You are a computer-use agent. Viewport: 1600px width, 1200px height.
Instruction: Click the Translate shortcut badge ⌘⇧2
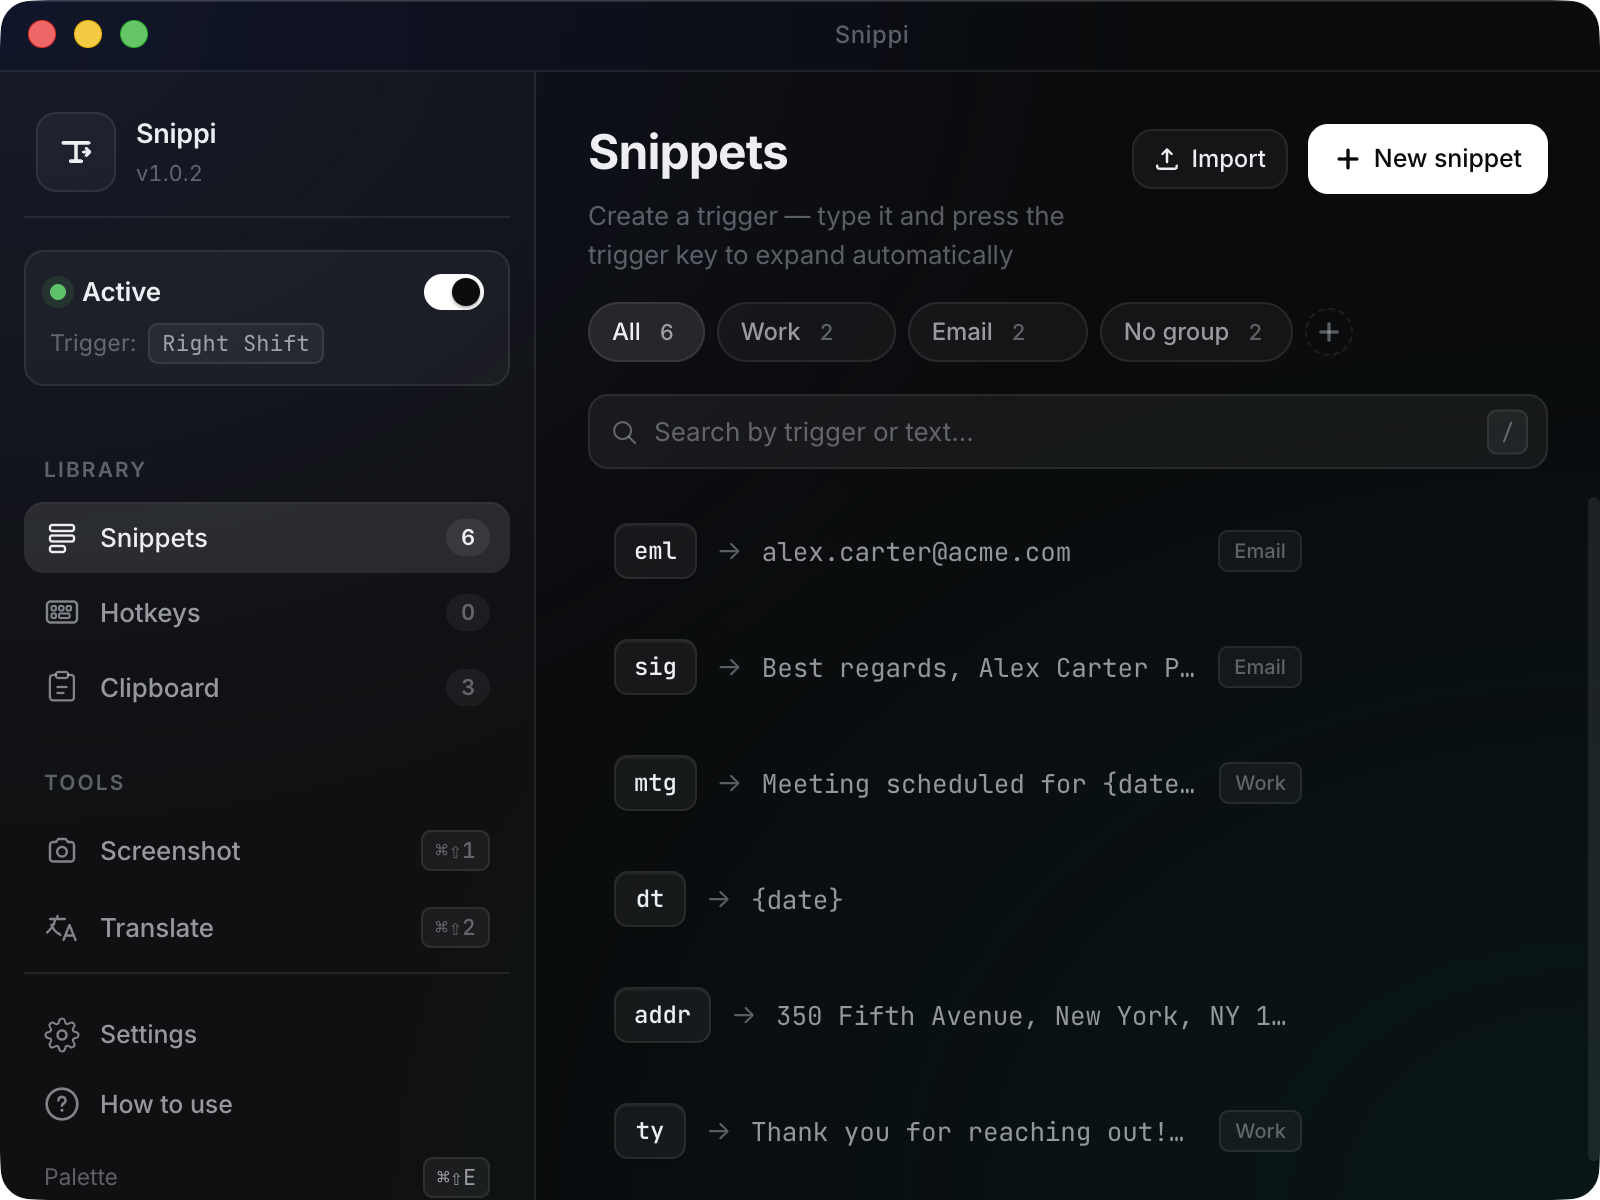pyautogui.click(x=455, y=928)
